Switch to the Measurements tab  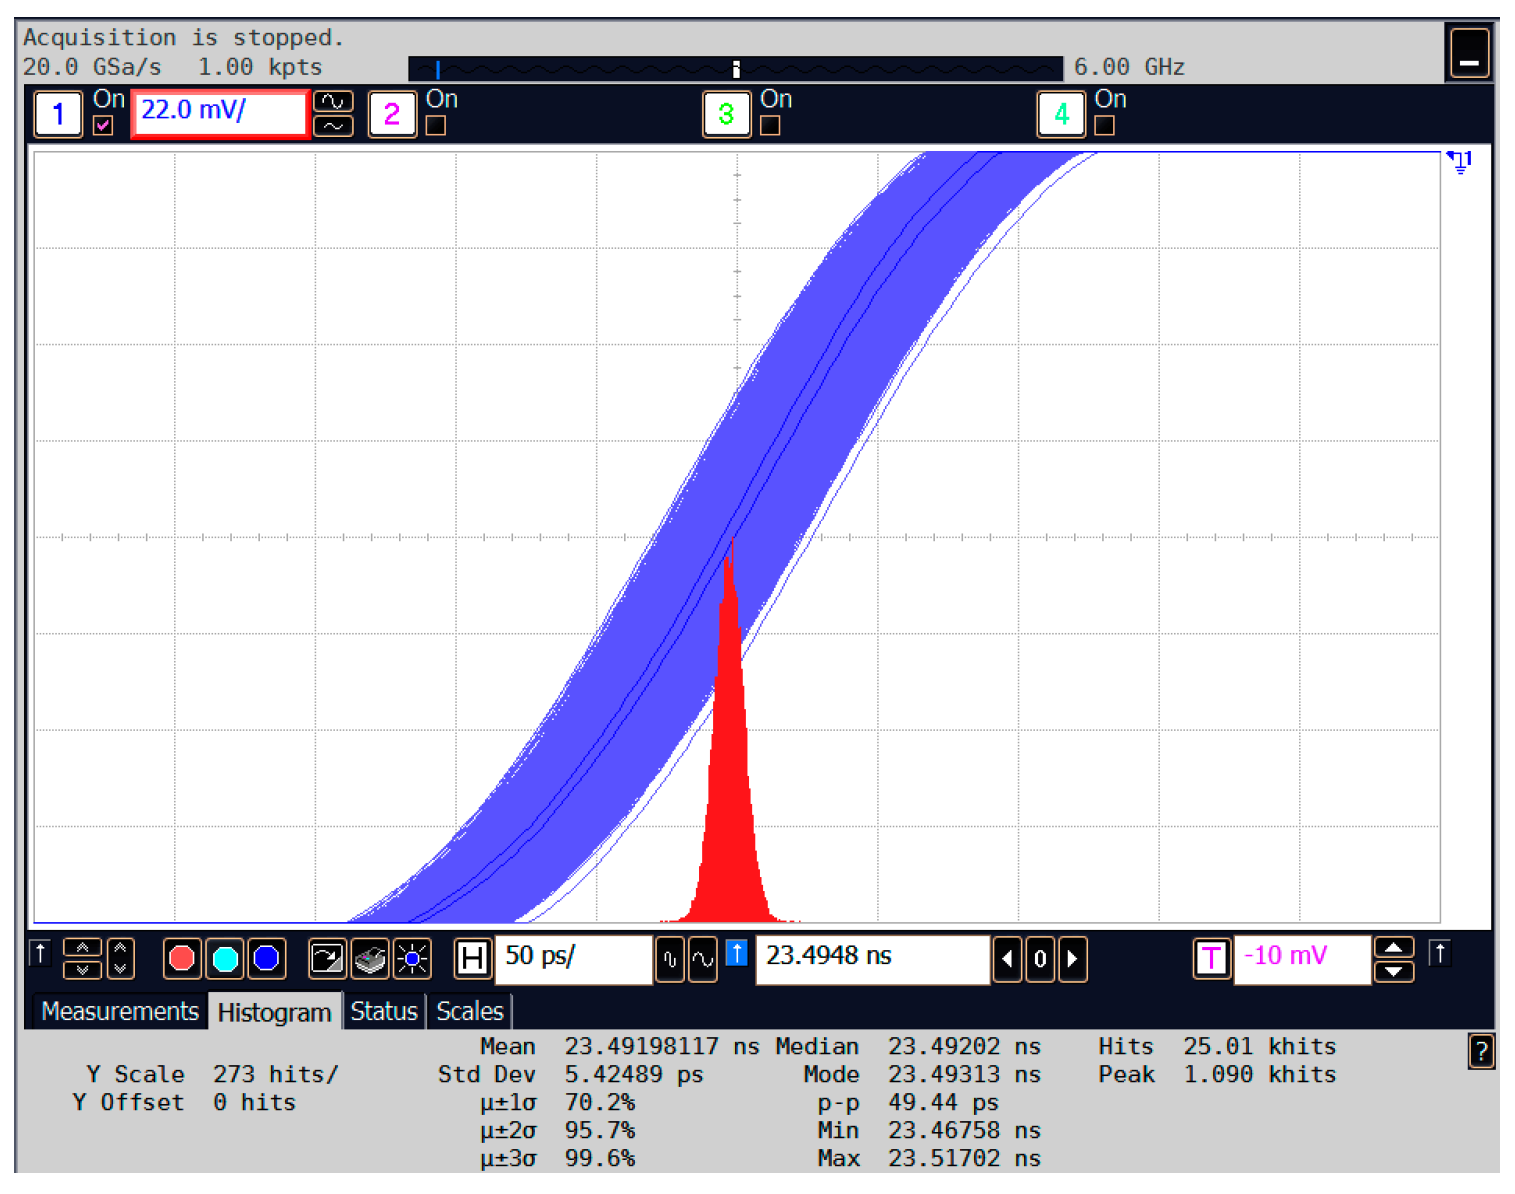point(120,1012)
